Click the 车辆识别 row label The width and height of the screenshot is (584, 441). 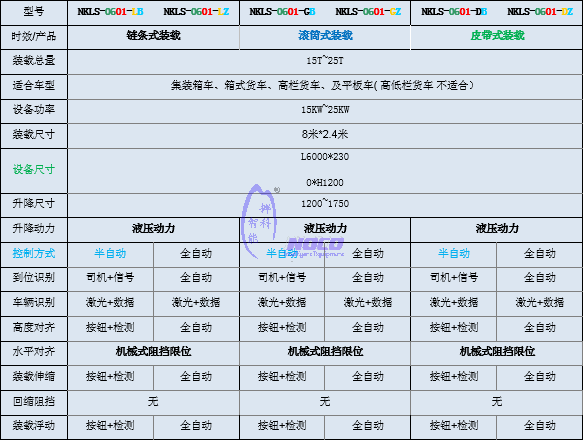click(x=34, y=302)
